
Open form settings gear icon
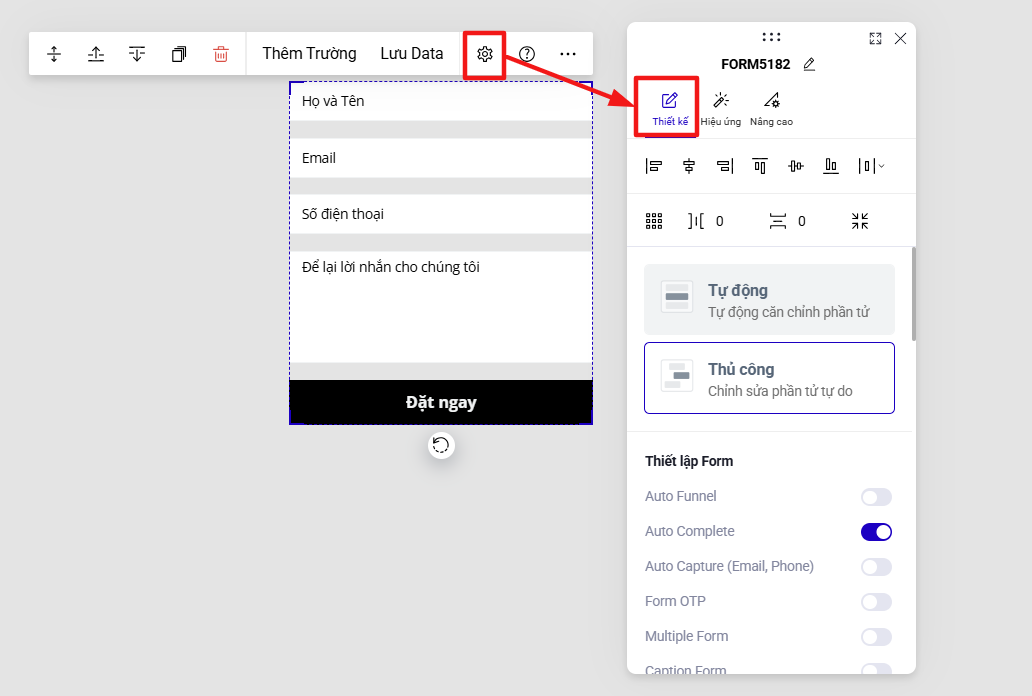tap(484, 54)
